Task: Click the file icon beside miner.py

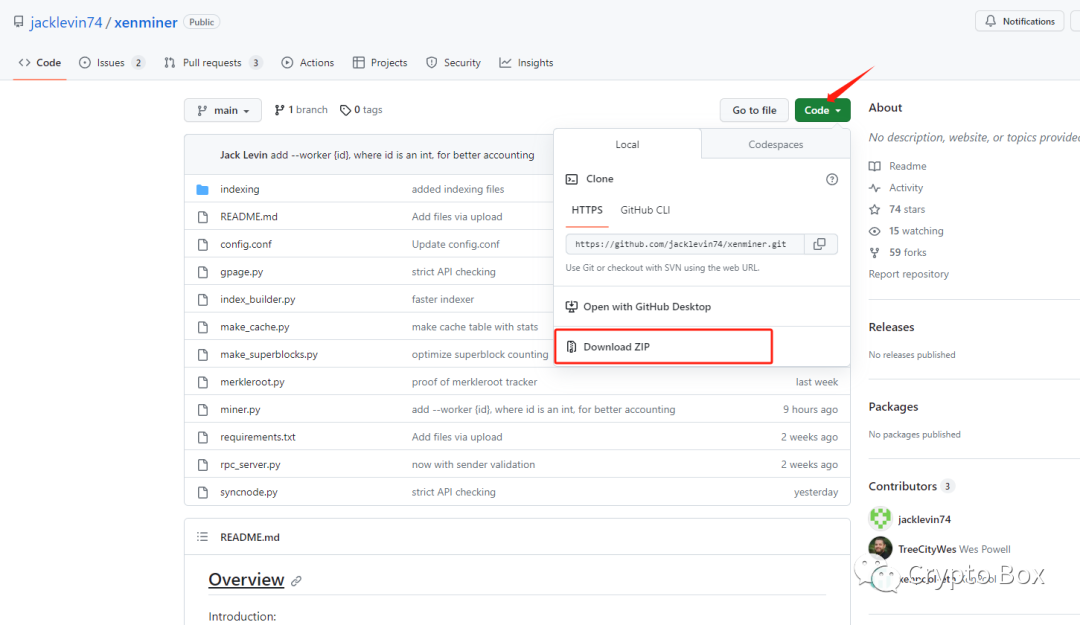Action: 202,410
